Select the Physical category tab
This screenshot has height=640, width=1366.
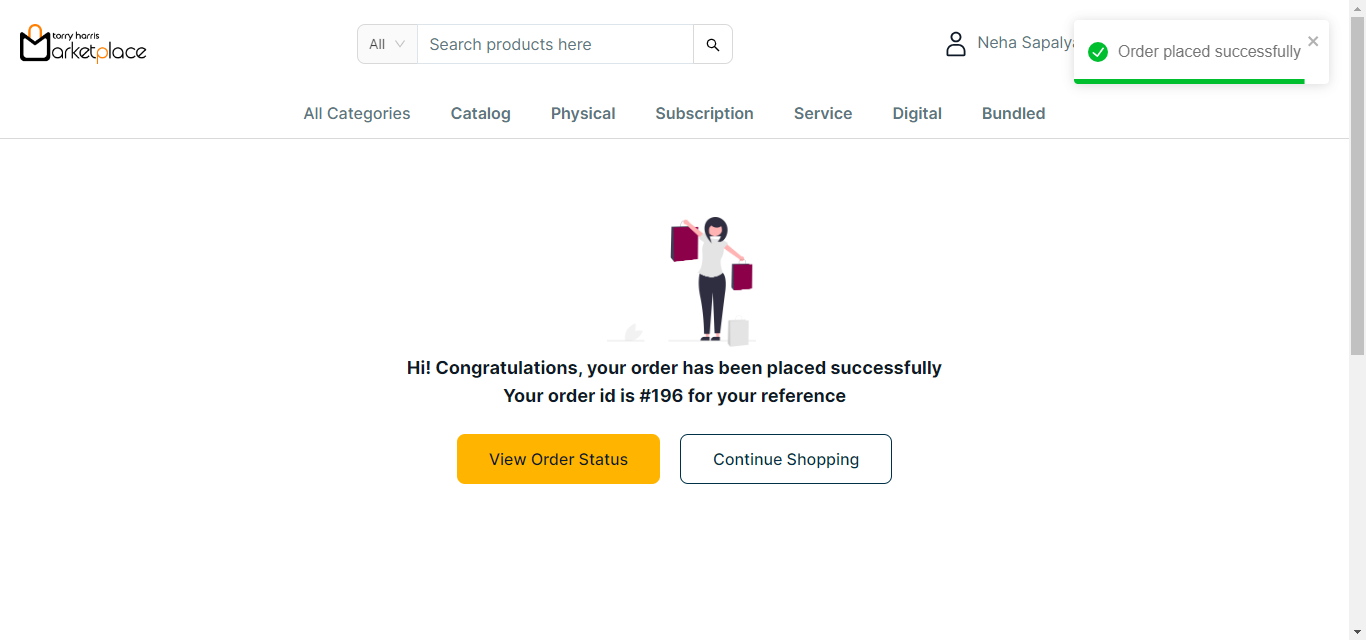coord(583,114)
